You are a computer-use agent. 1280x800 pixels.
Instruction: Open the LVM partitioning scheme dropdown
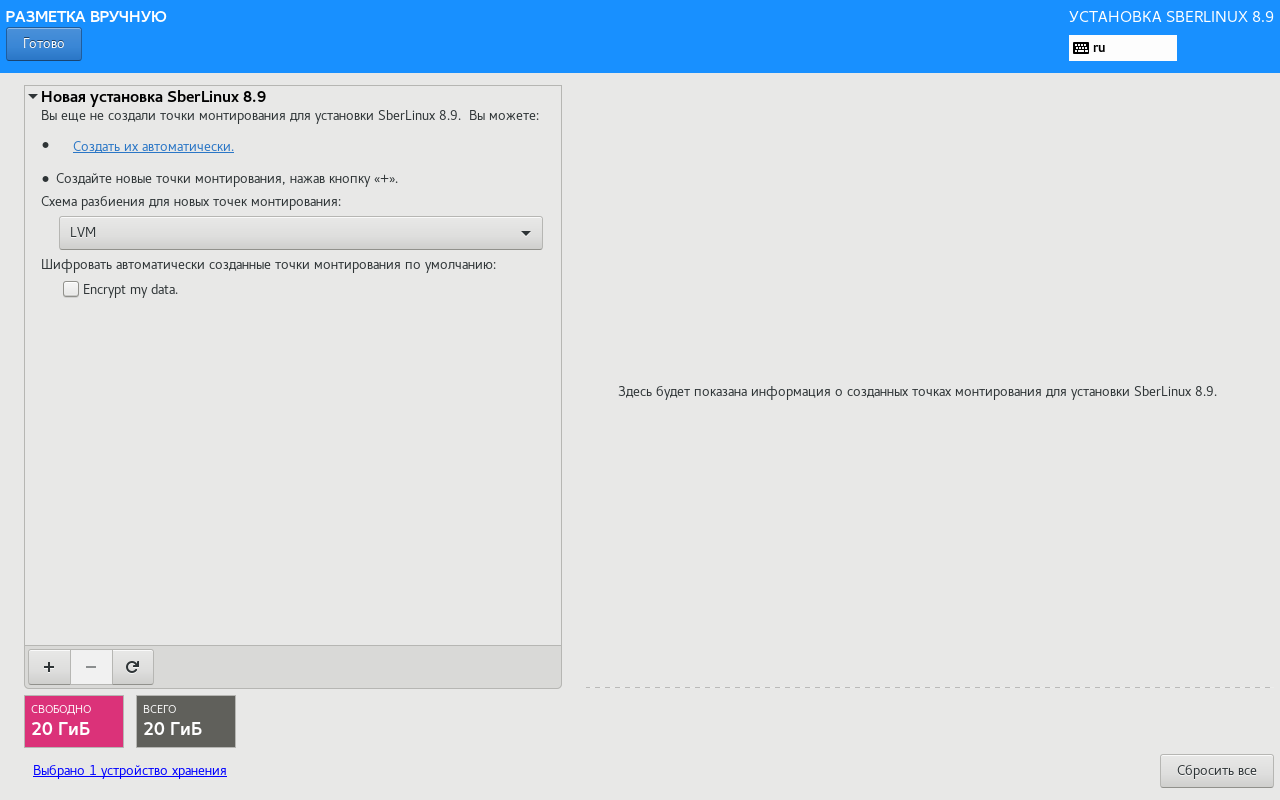(x=300, y=233)
